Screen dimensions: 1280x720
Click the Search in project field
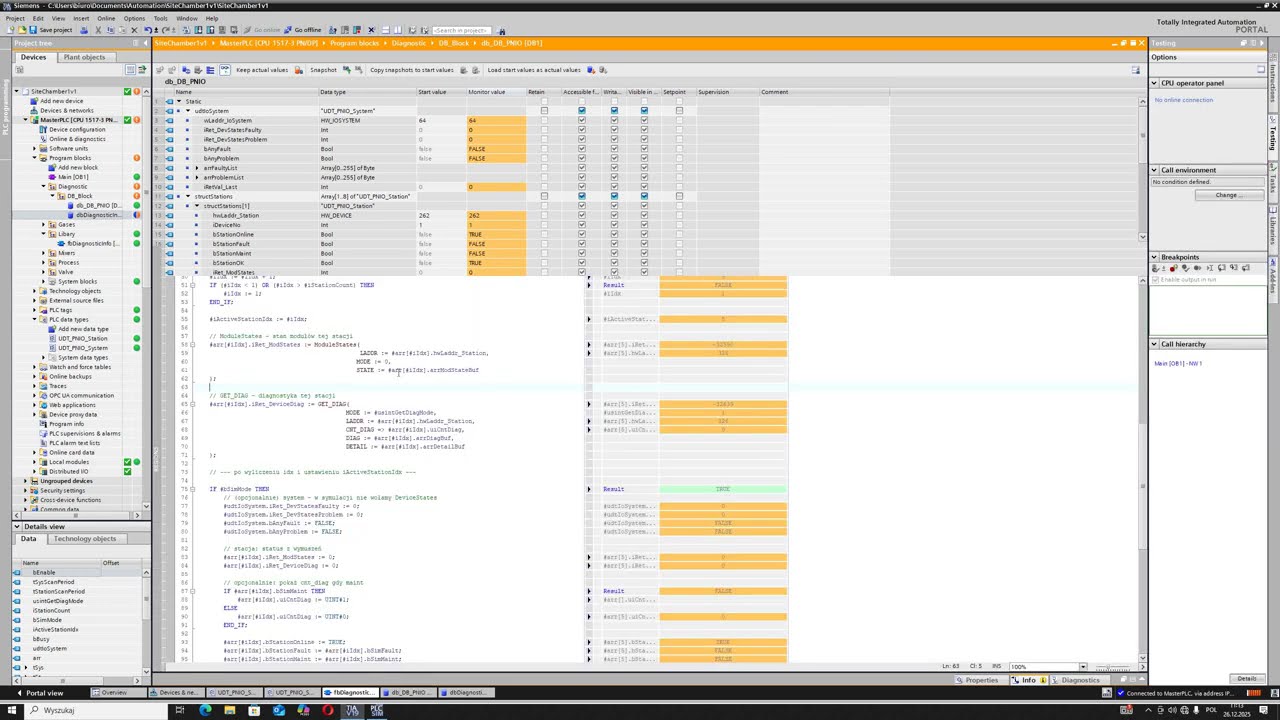[x=462, y=30]
